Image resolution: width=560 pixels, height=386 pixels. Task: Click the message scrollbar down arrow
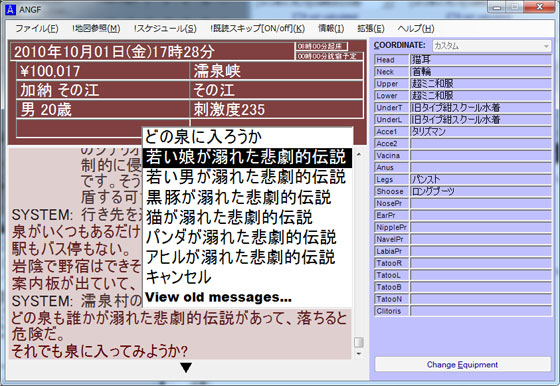pos(359,354)
